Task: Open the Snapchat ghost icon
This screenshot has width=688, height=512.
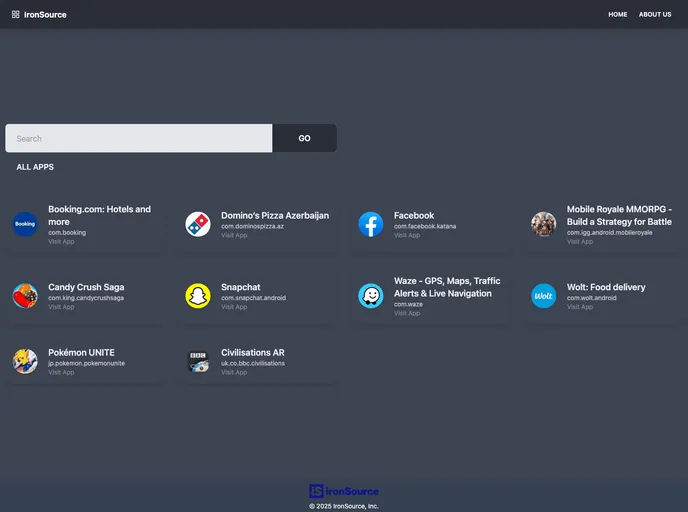Action: pyautogui.click(x=198, y=296)
